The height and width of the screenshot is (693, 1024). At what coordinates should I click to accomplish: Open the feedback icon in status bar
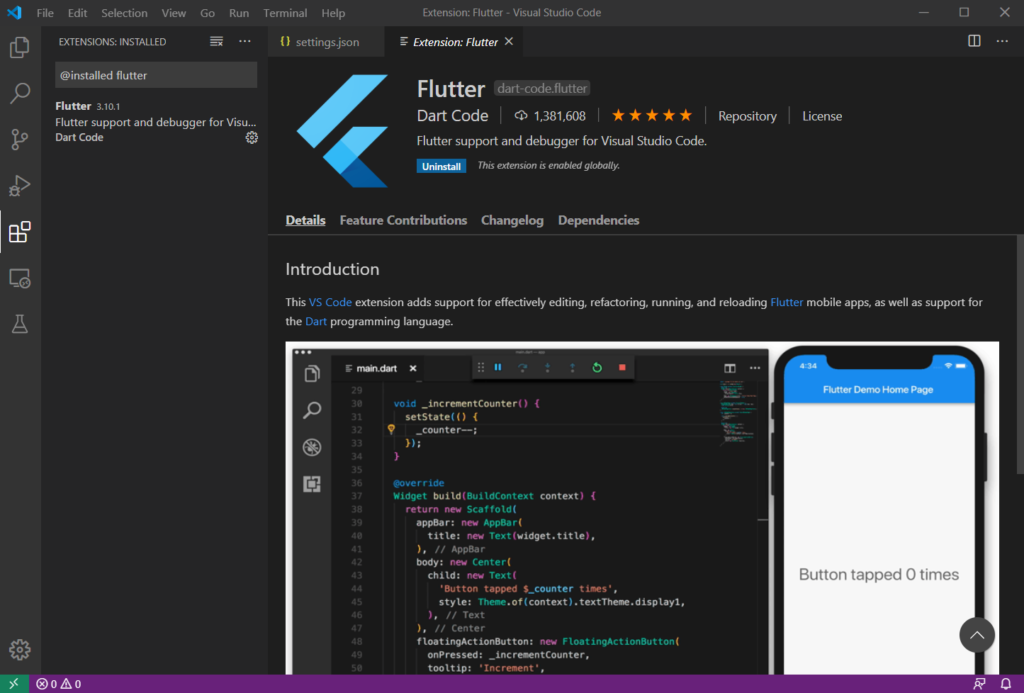pyautogui.click(x=979, y=684)
